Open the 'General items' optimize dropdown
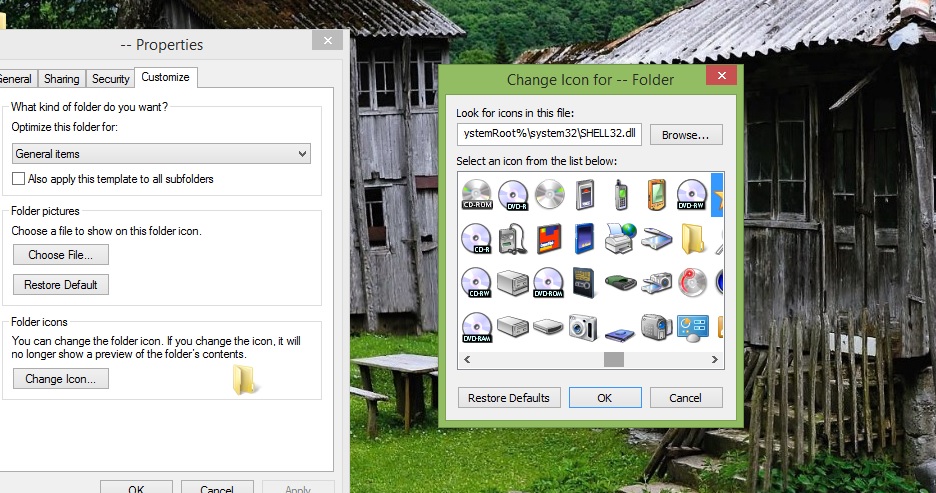The width and height of the screenshot is (936, 493). (x=161, y=153)
